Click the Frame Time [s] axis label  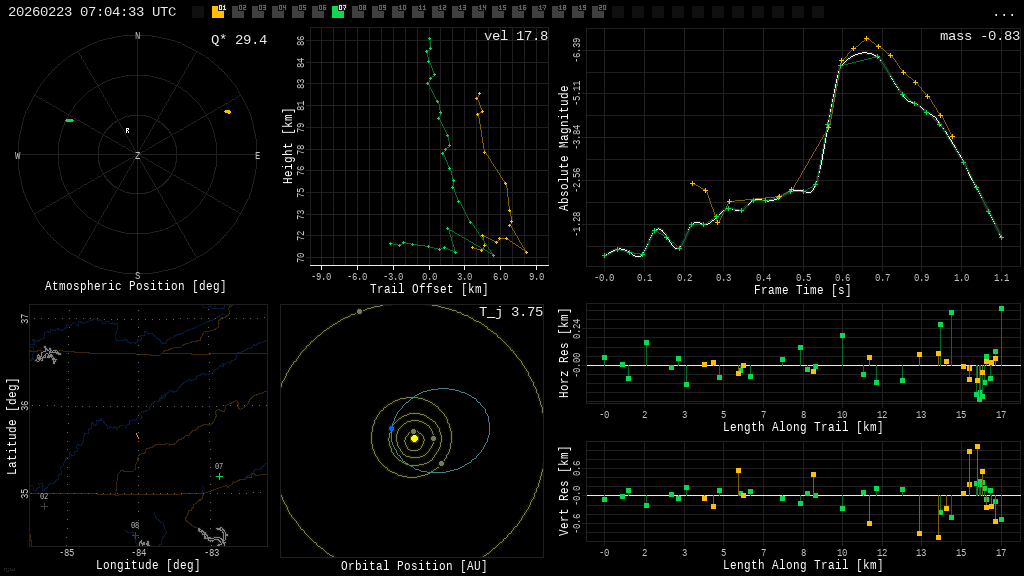802,290
